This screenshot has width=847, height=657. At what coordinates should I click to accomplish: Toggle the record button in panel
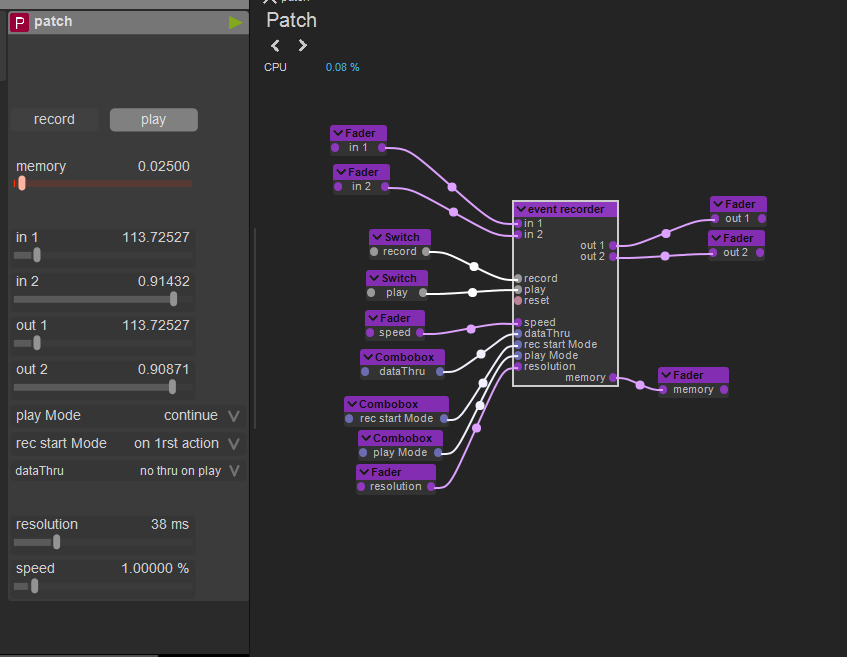click(x=54, y=120)
